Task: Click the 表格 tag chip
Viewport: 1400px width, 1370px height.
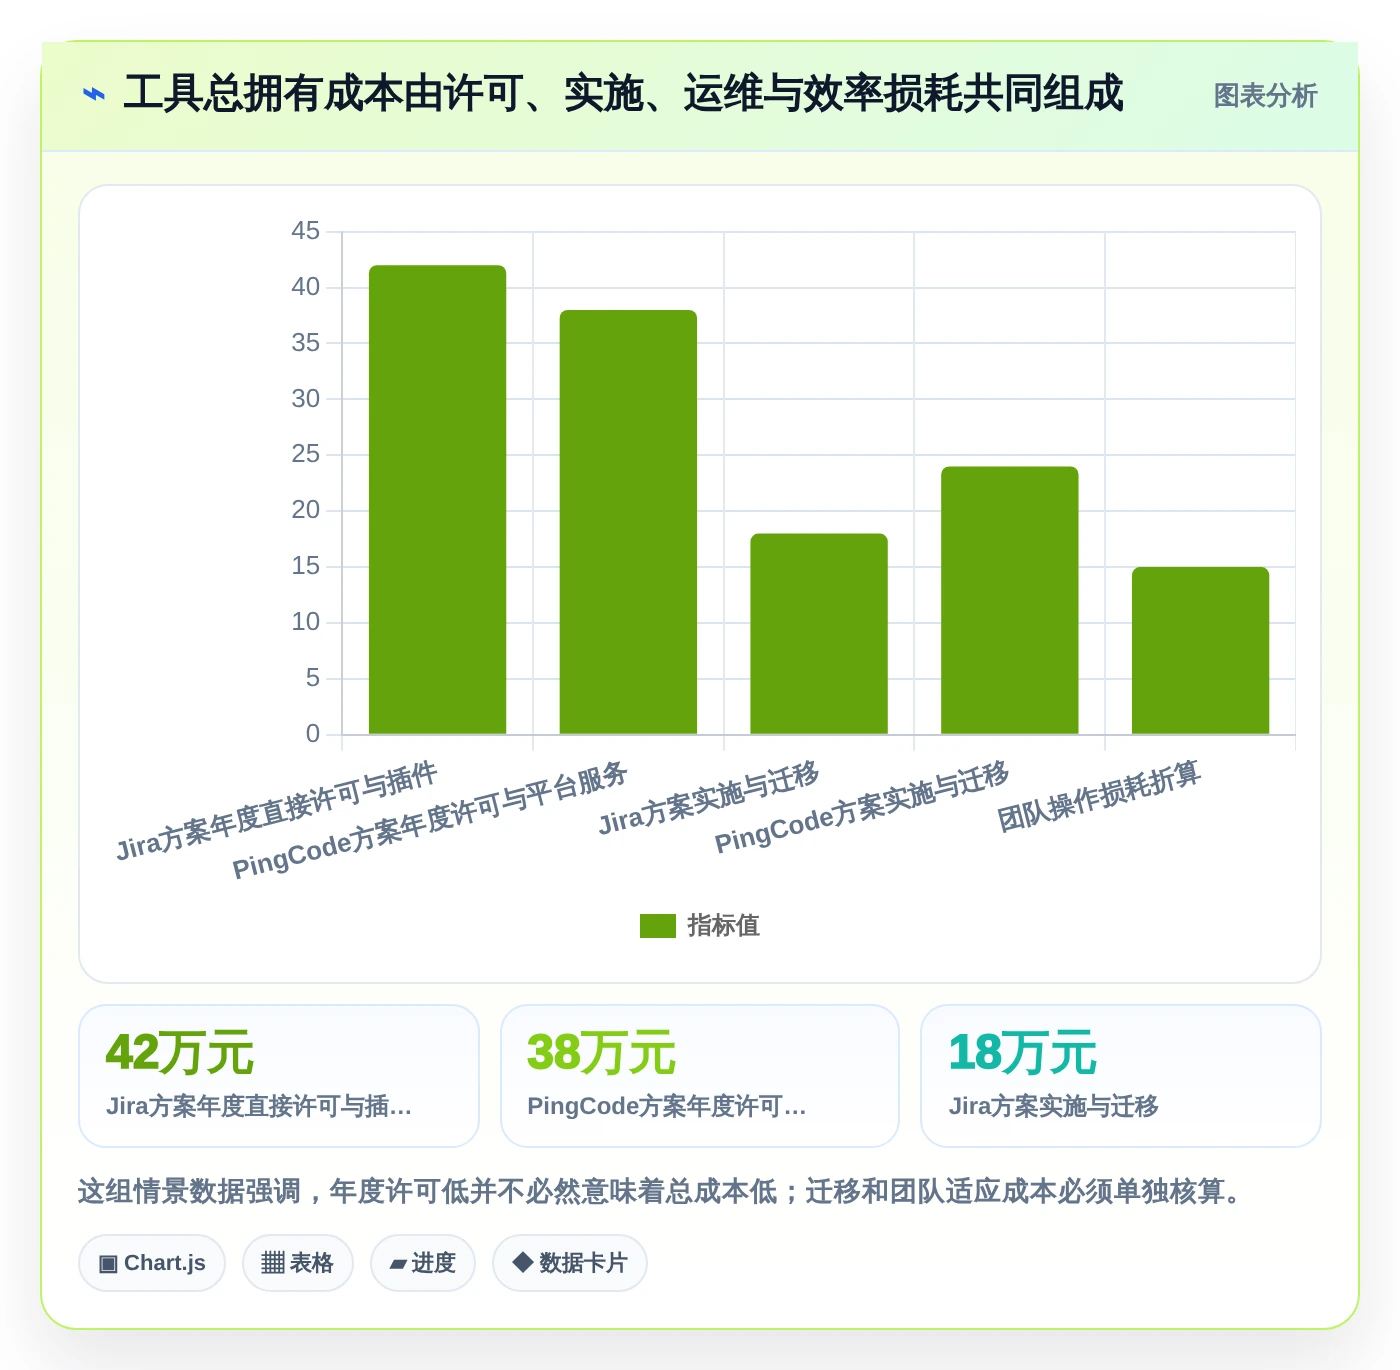Action: [x=298, y=1263]
